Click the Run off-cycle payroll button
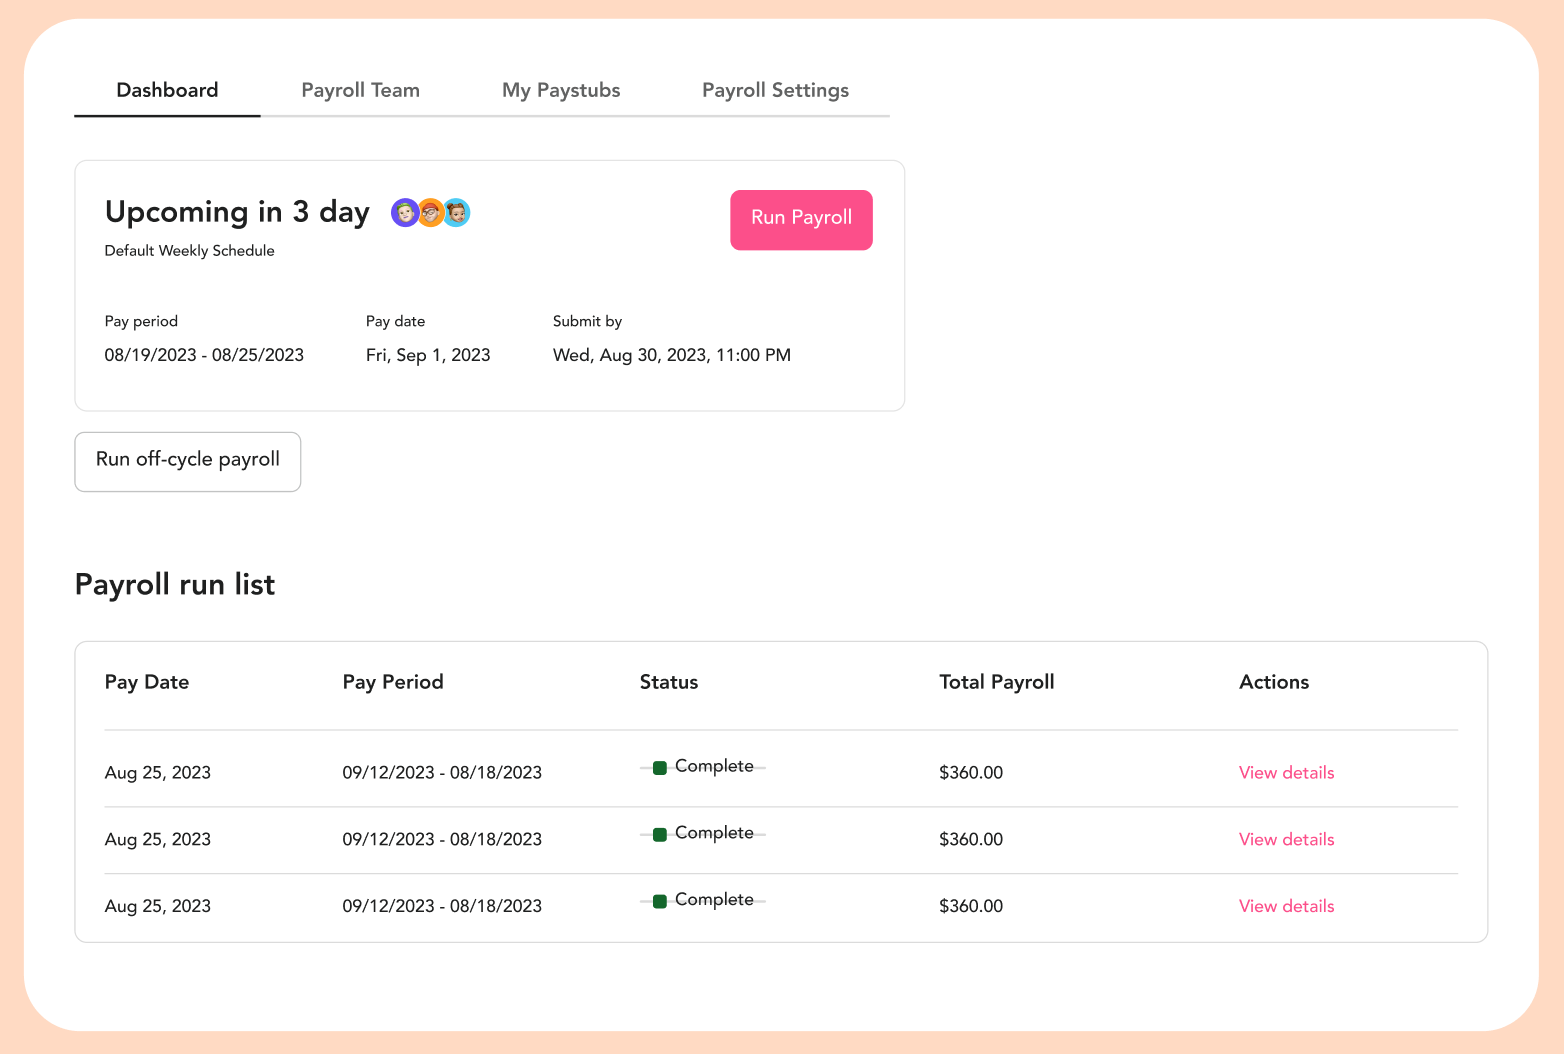This screenshot has height=1054, width=1564. pyautogui.click(x=187, y=461)
